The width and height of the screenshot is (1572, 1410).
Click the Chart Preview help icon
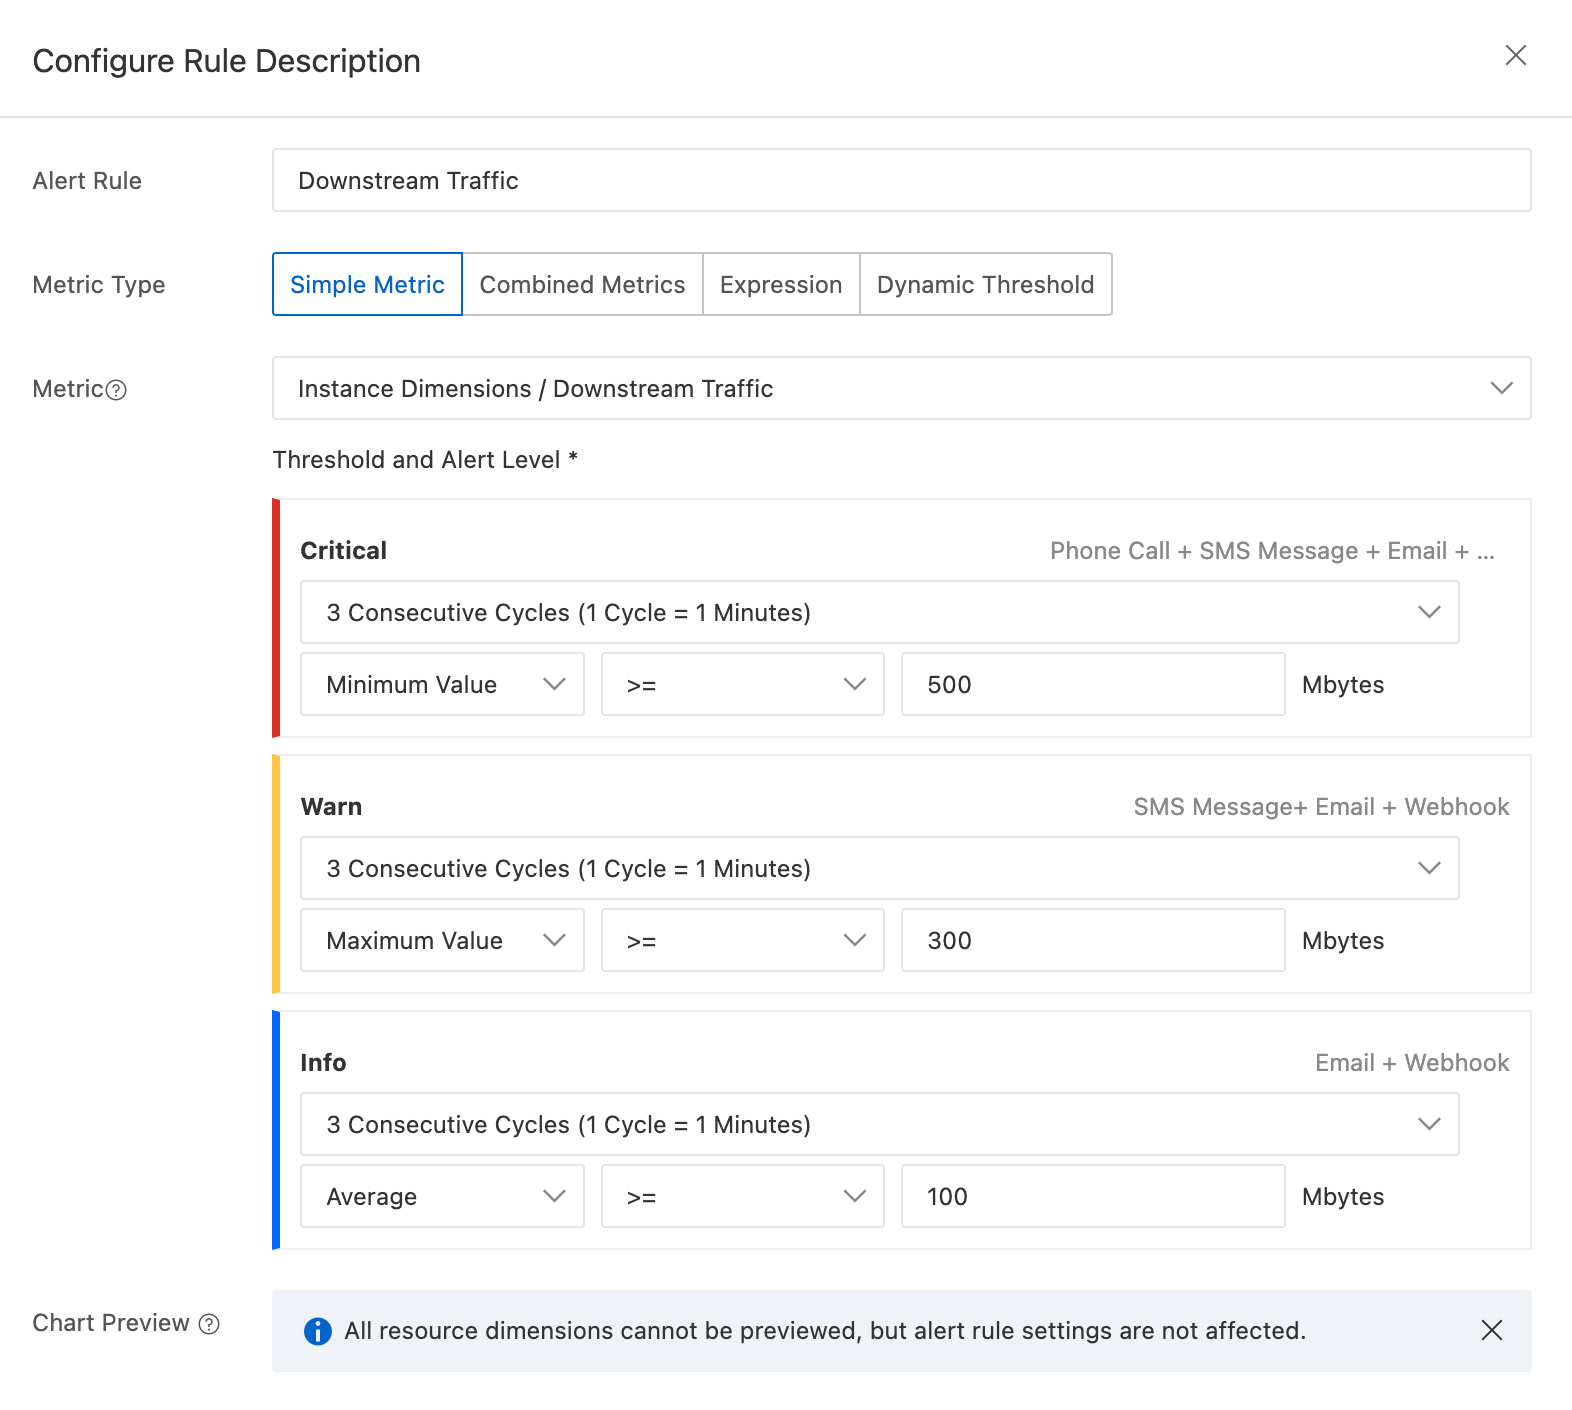[x=209, y=1324]
